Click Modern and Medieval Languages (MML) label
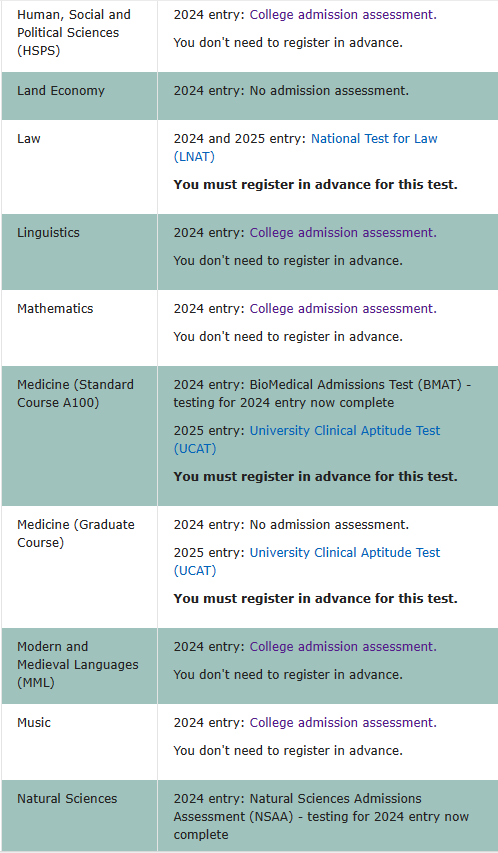Screen dimensions: 498x853 click(77, 664)
